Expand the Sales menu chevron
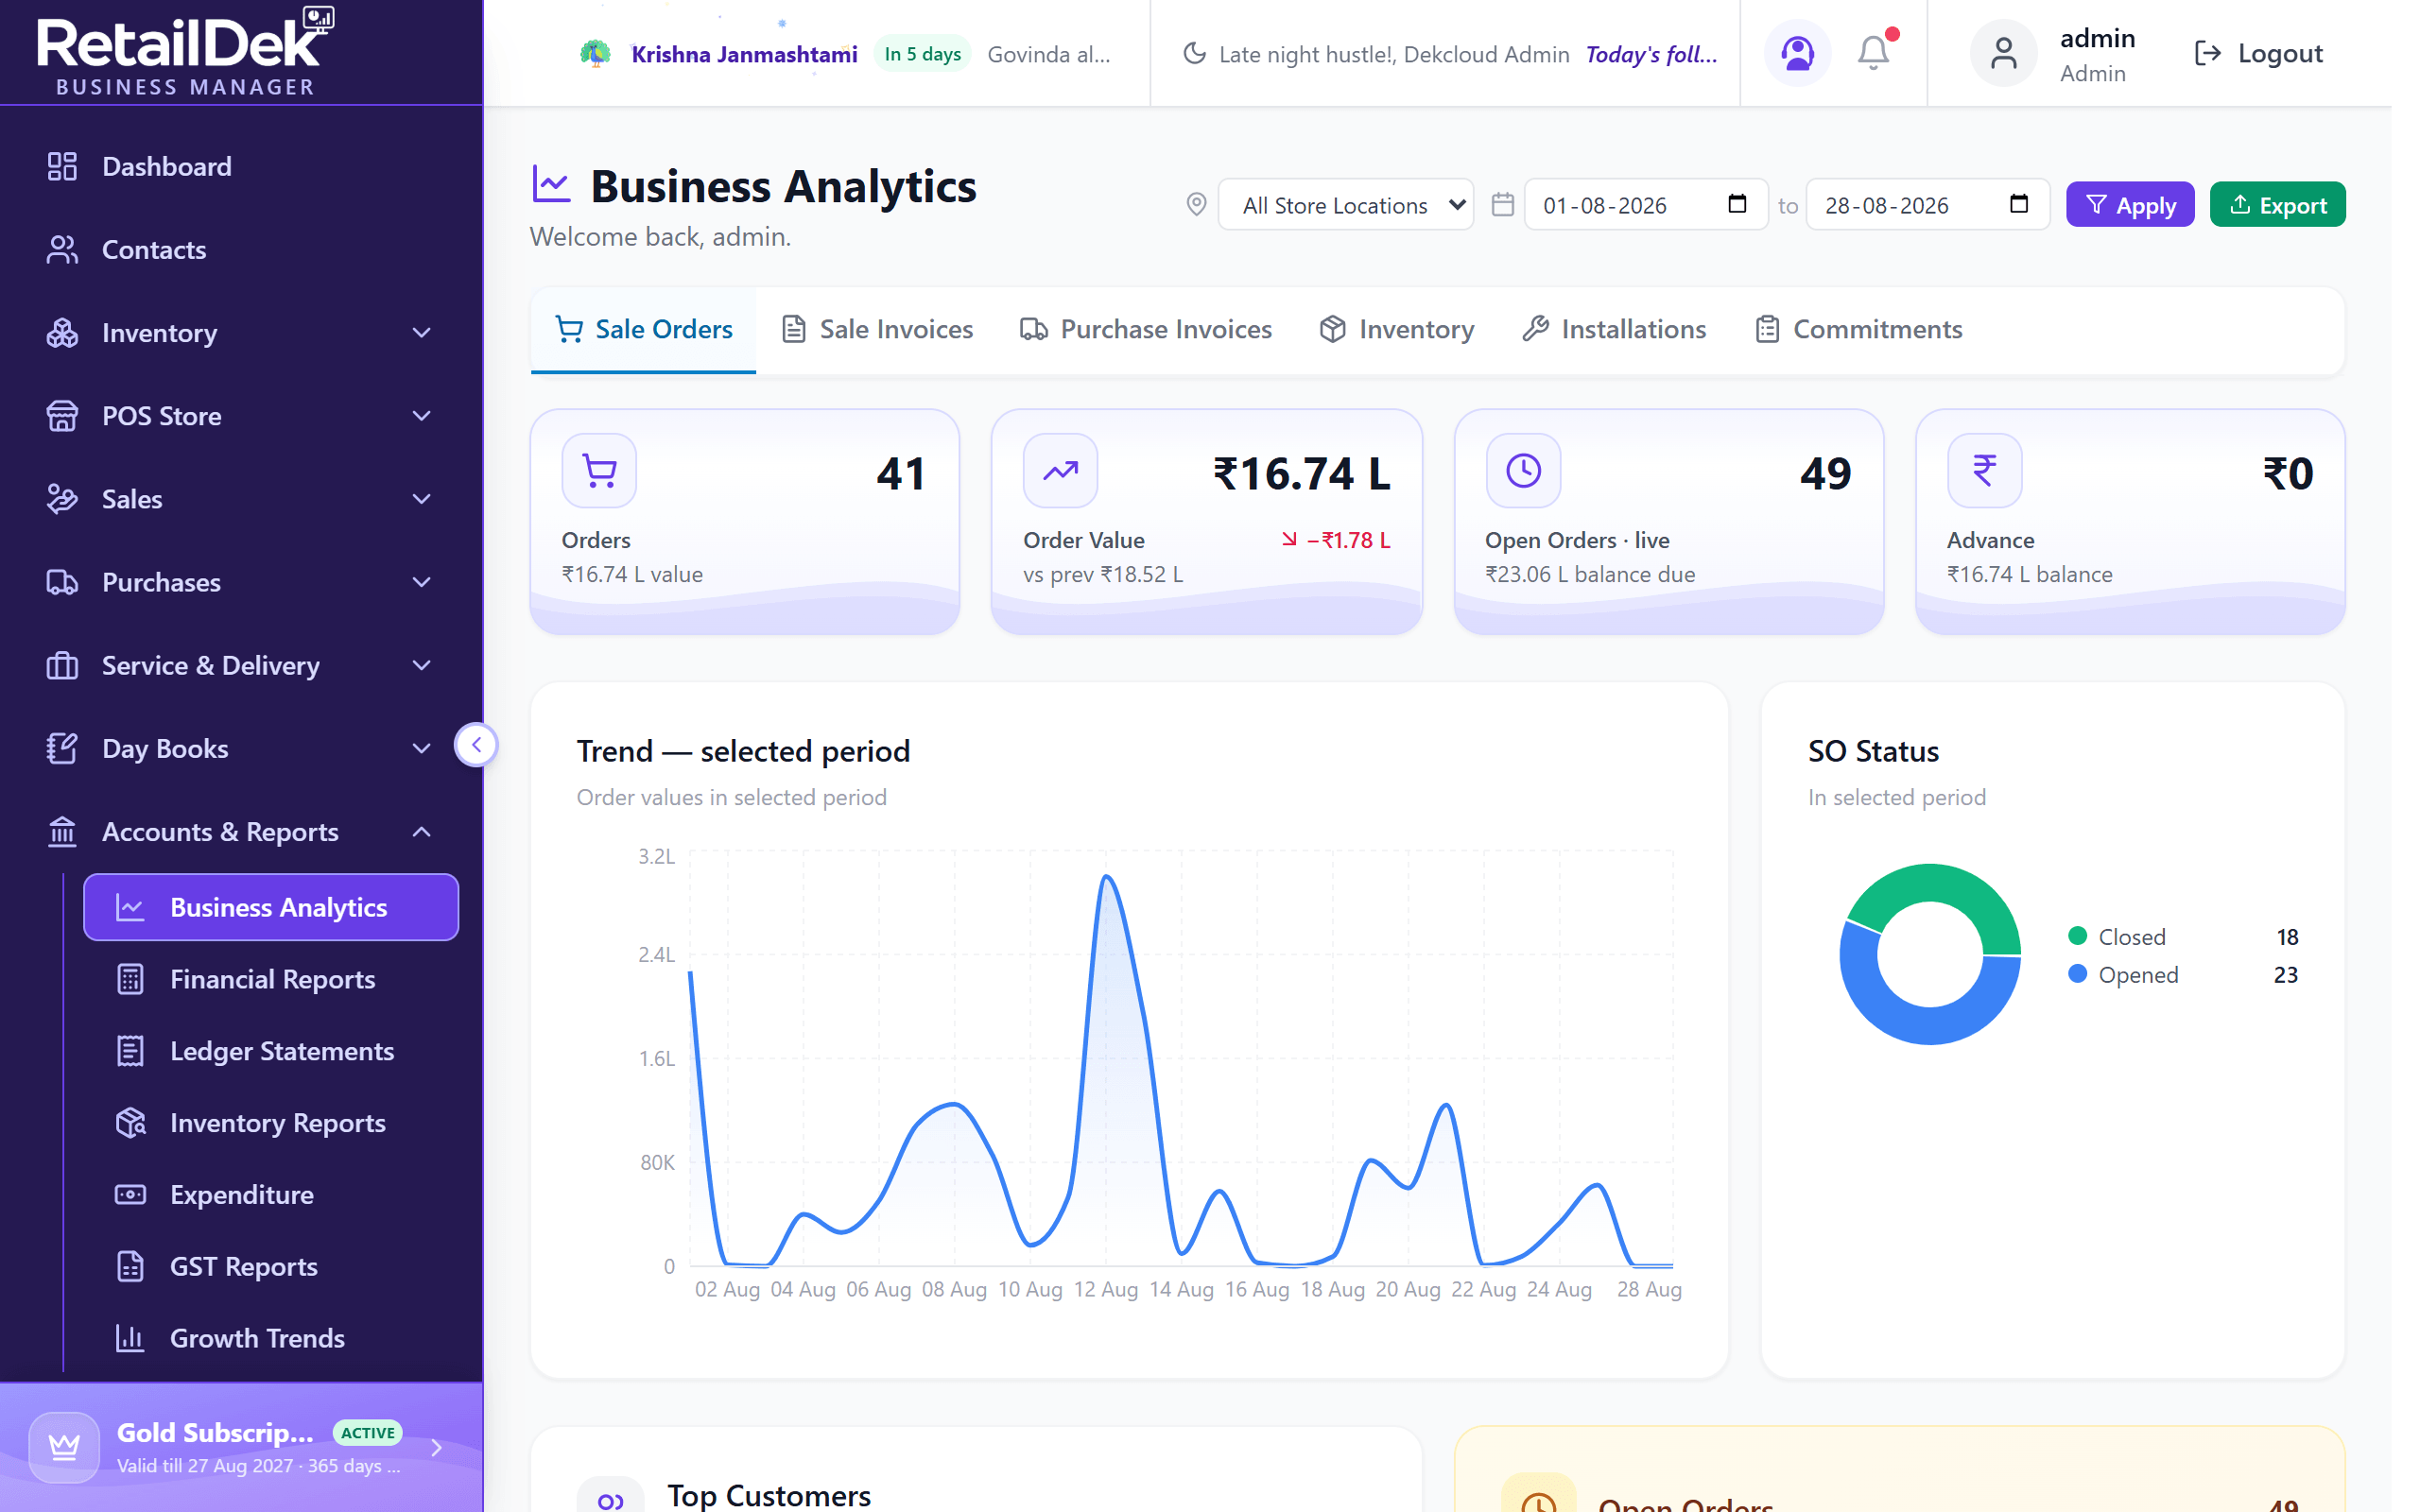This screenshot has height=1512, width=2420. coord(422,498)
